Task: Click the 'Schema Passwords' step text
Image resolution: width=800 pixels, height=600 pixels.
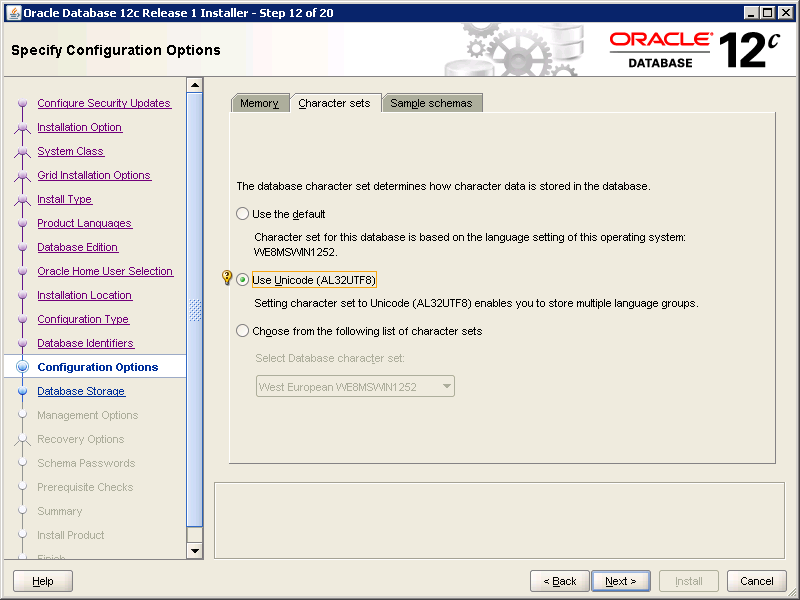Action: [x=86, y=463]
